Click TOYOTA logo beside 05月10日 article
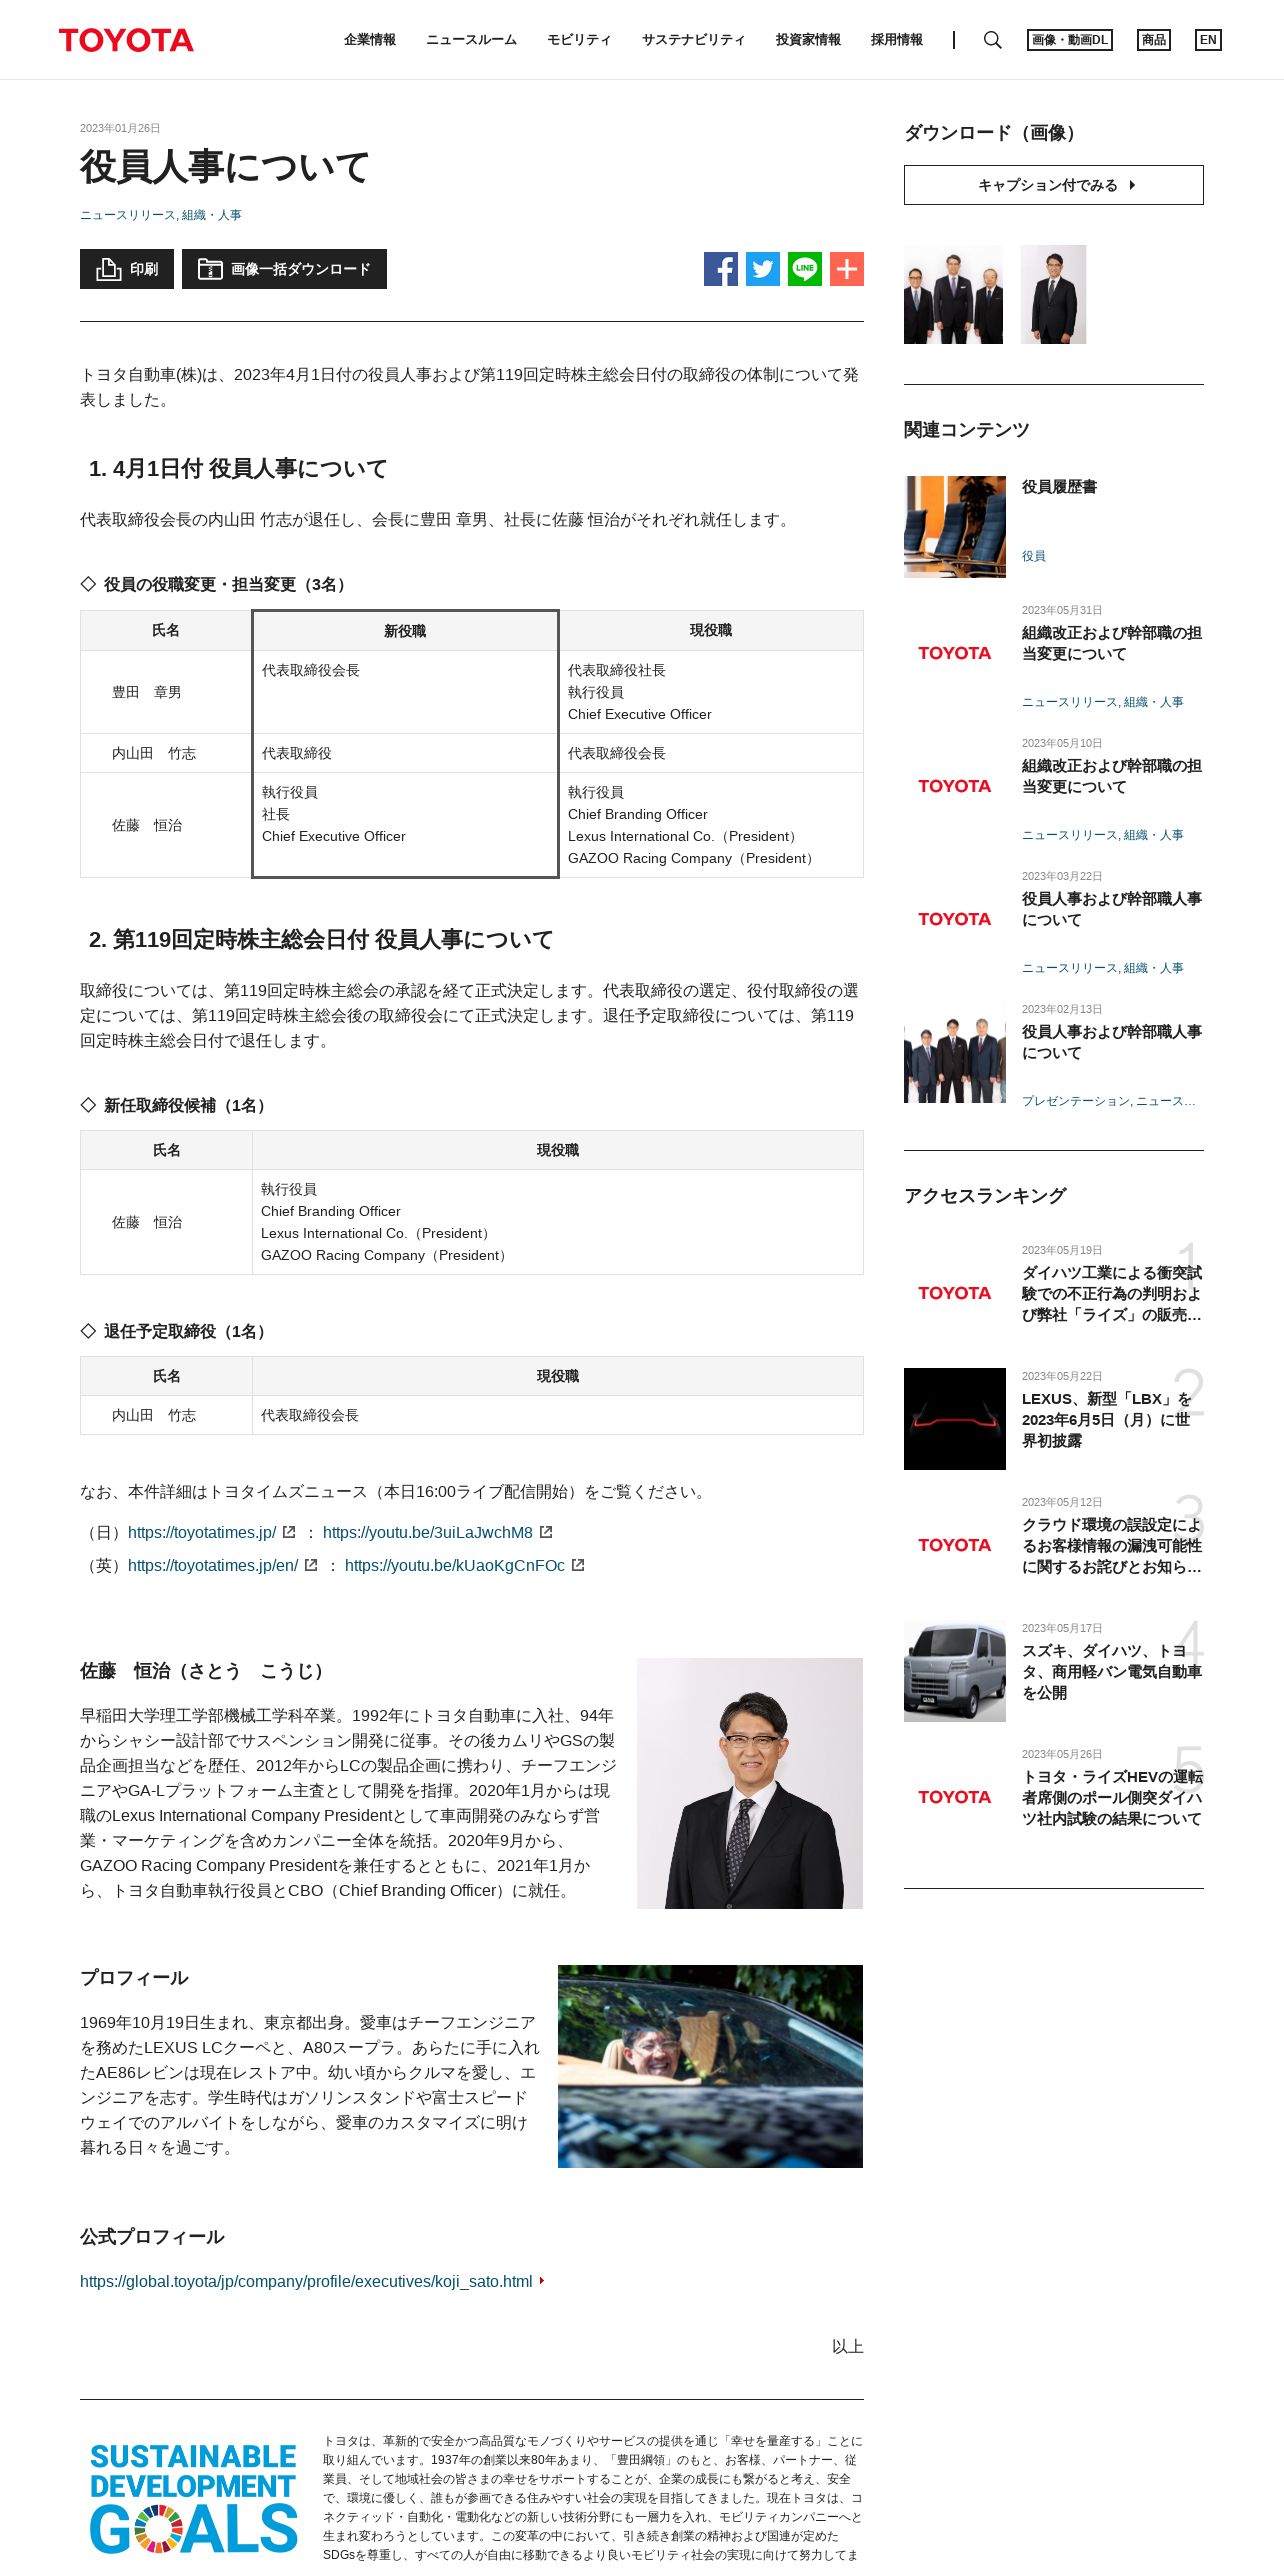The image size is (1284, 2568). [x=955, y=786]
